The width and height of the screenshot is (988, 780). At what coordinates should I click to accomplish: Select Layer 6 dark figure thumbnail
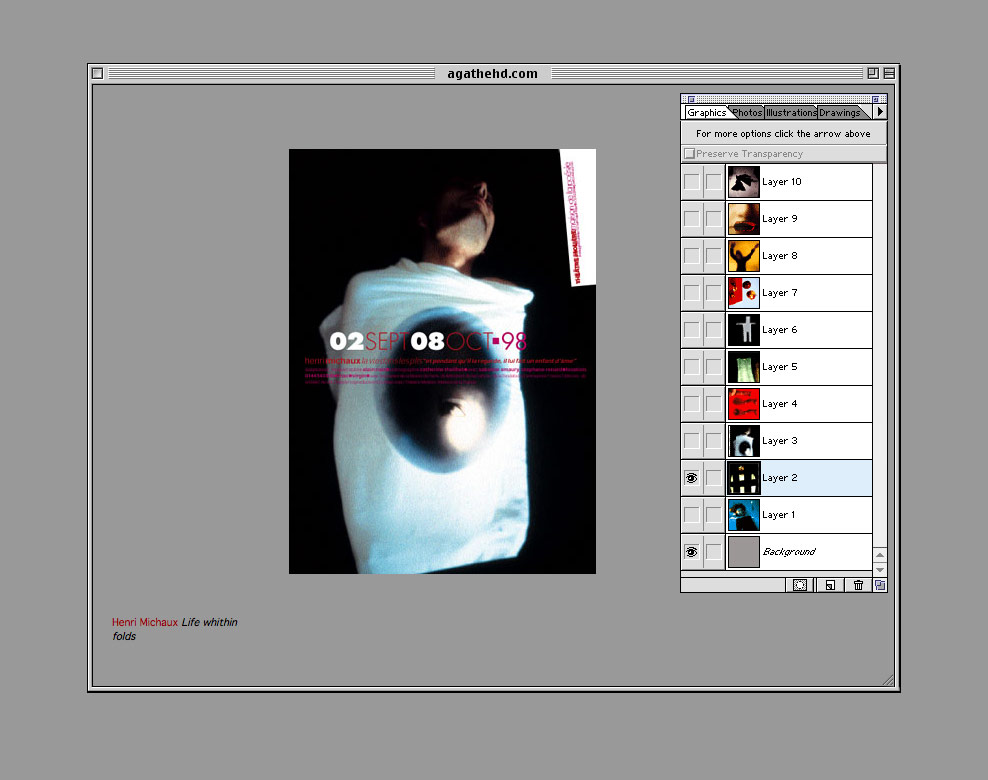[x=744, y=330]
